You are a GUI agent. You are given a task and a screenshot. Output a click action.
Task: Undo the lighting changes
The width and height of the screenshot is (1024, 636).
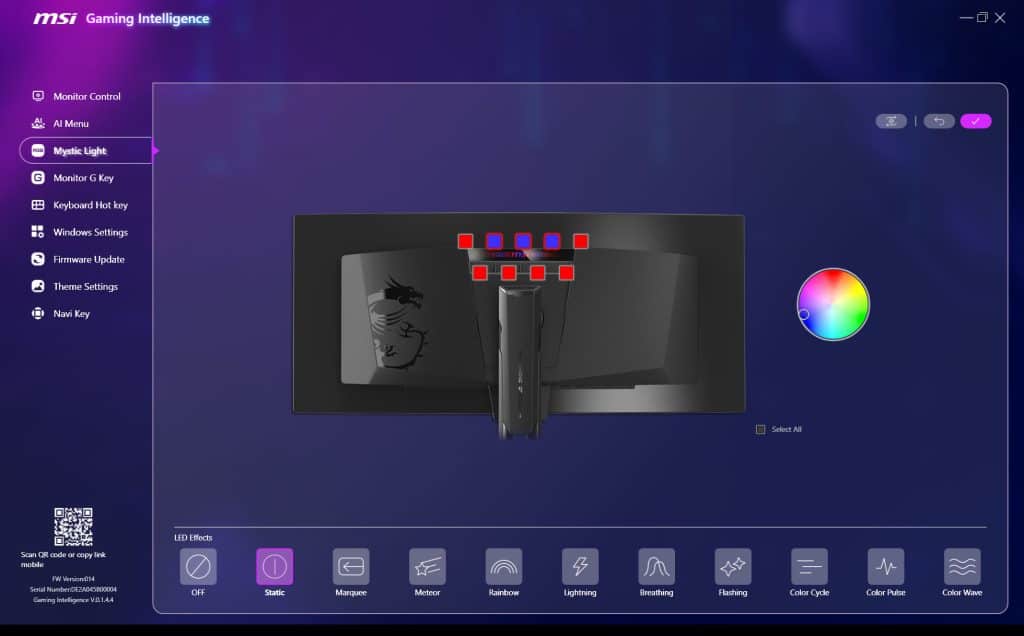tap(938, 120)
